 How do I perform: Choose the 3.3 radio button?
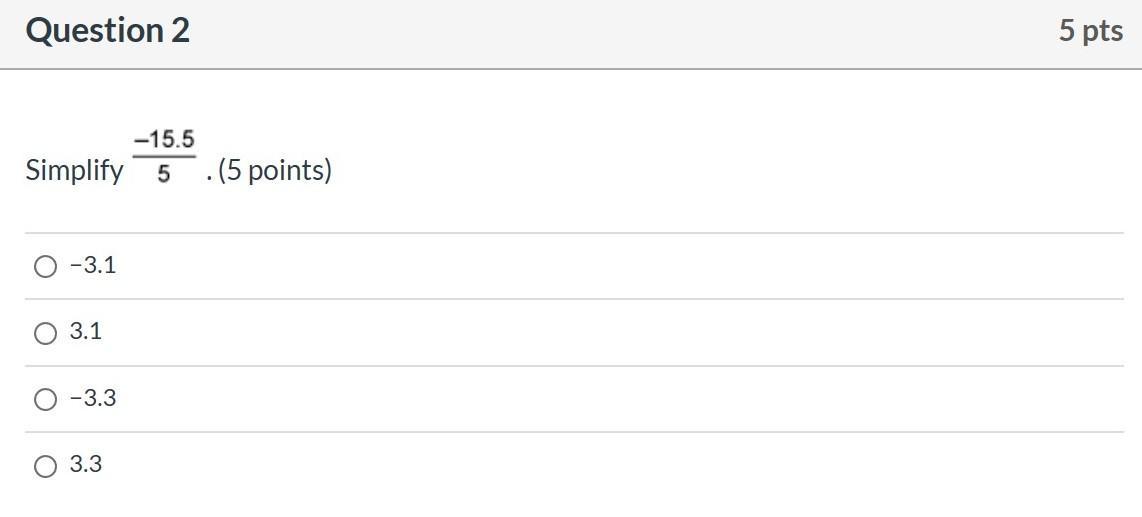tap(45, 466)
